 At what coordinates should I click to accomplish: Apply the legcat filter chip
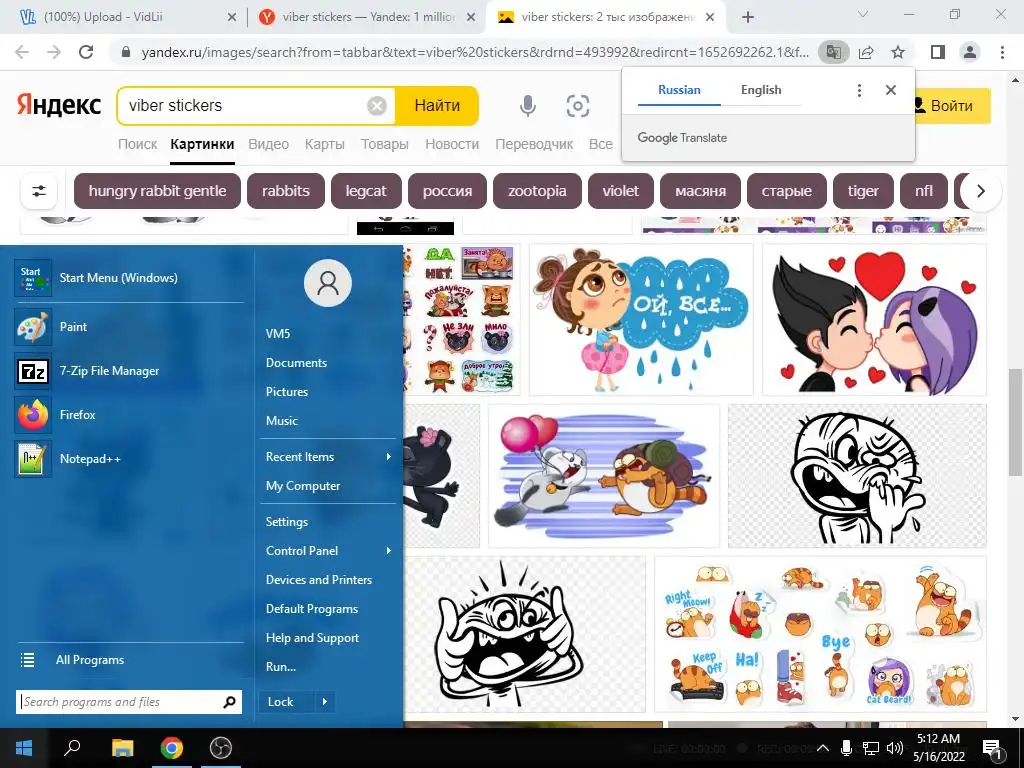(x=366, y=191)
